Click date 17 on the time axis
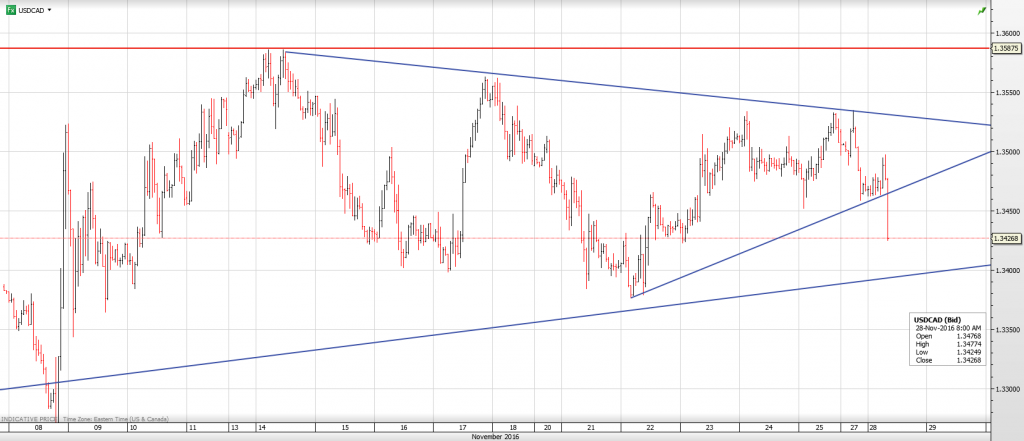Image resolution: width=1024 pixels, height=441 pixels. (463, 428)
